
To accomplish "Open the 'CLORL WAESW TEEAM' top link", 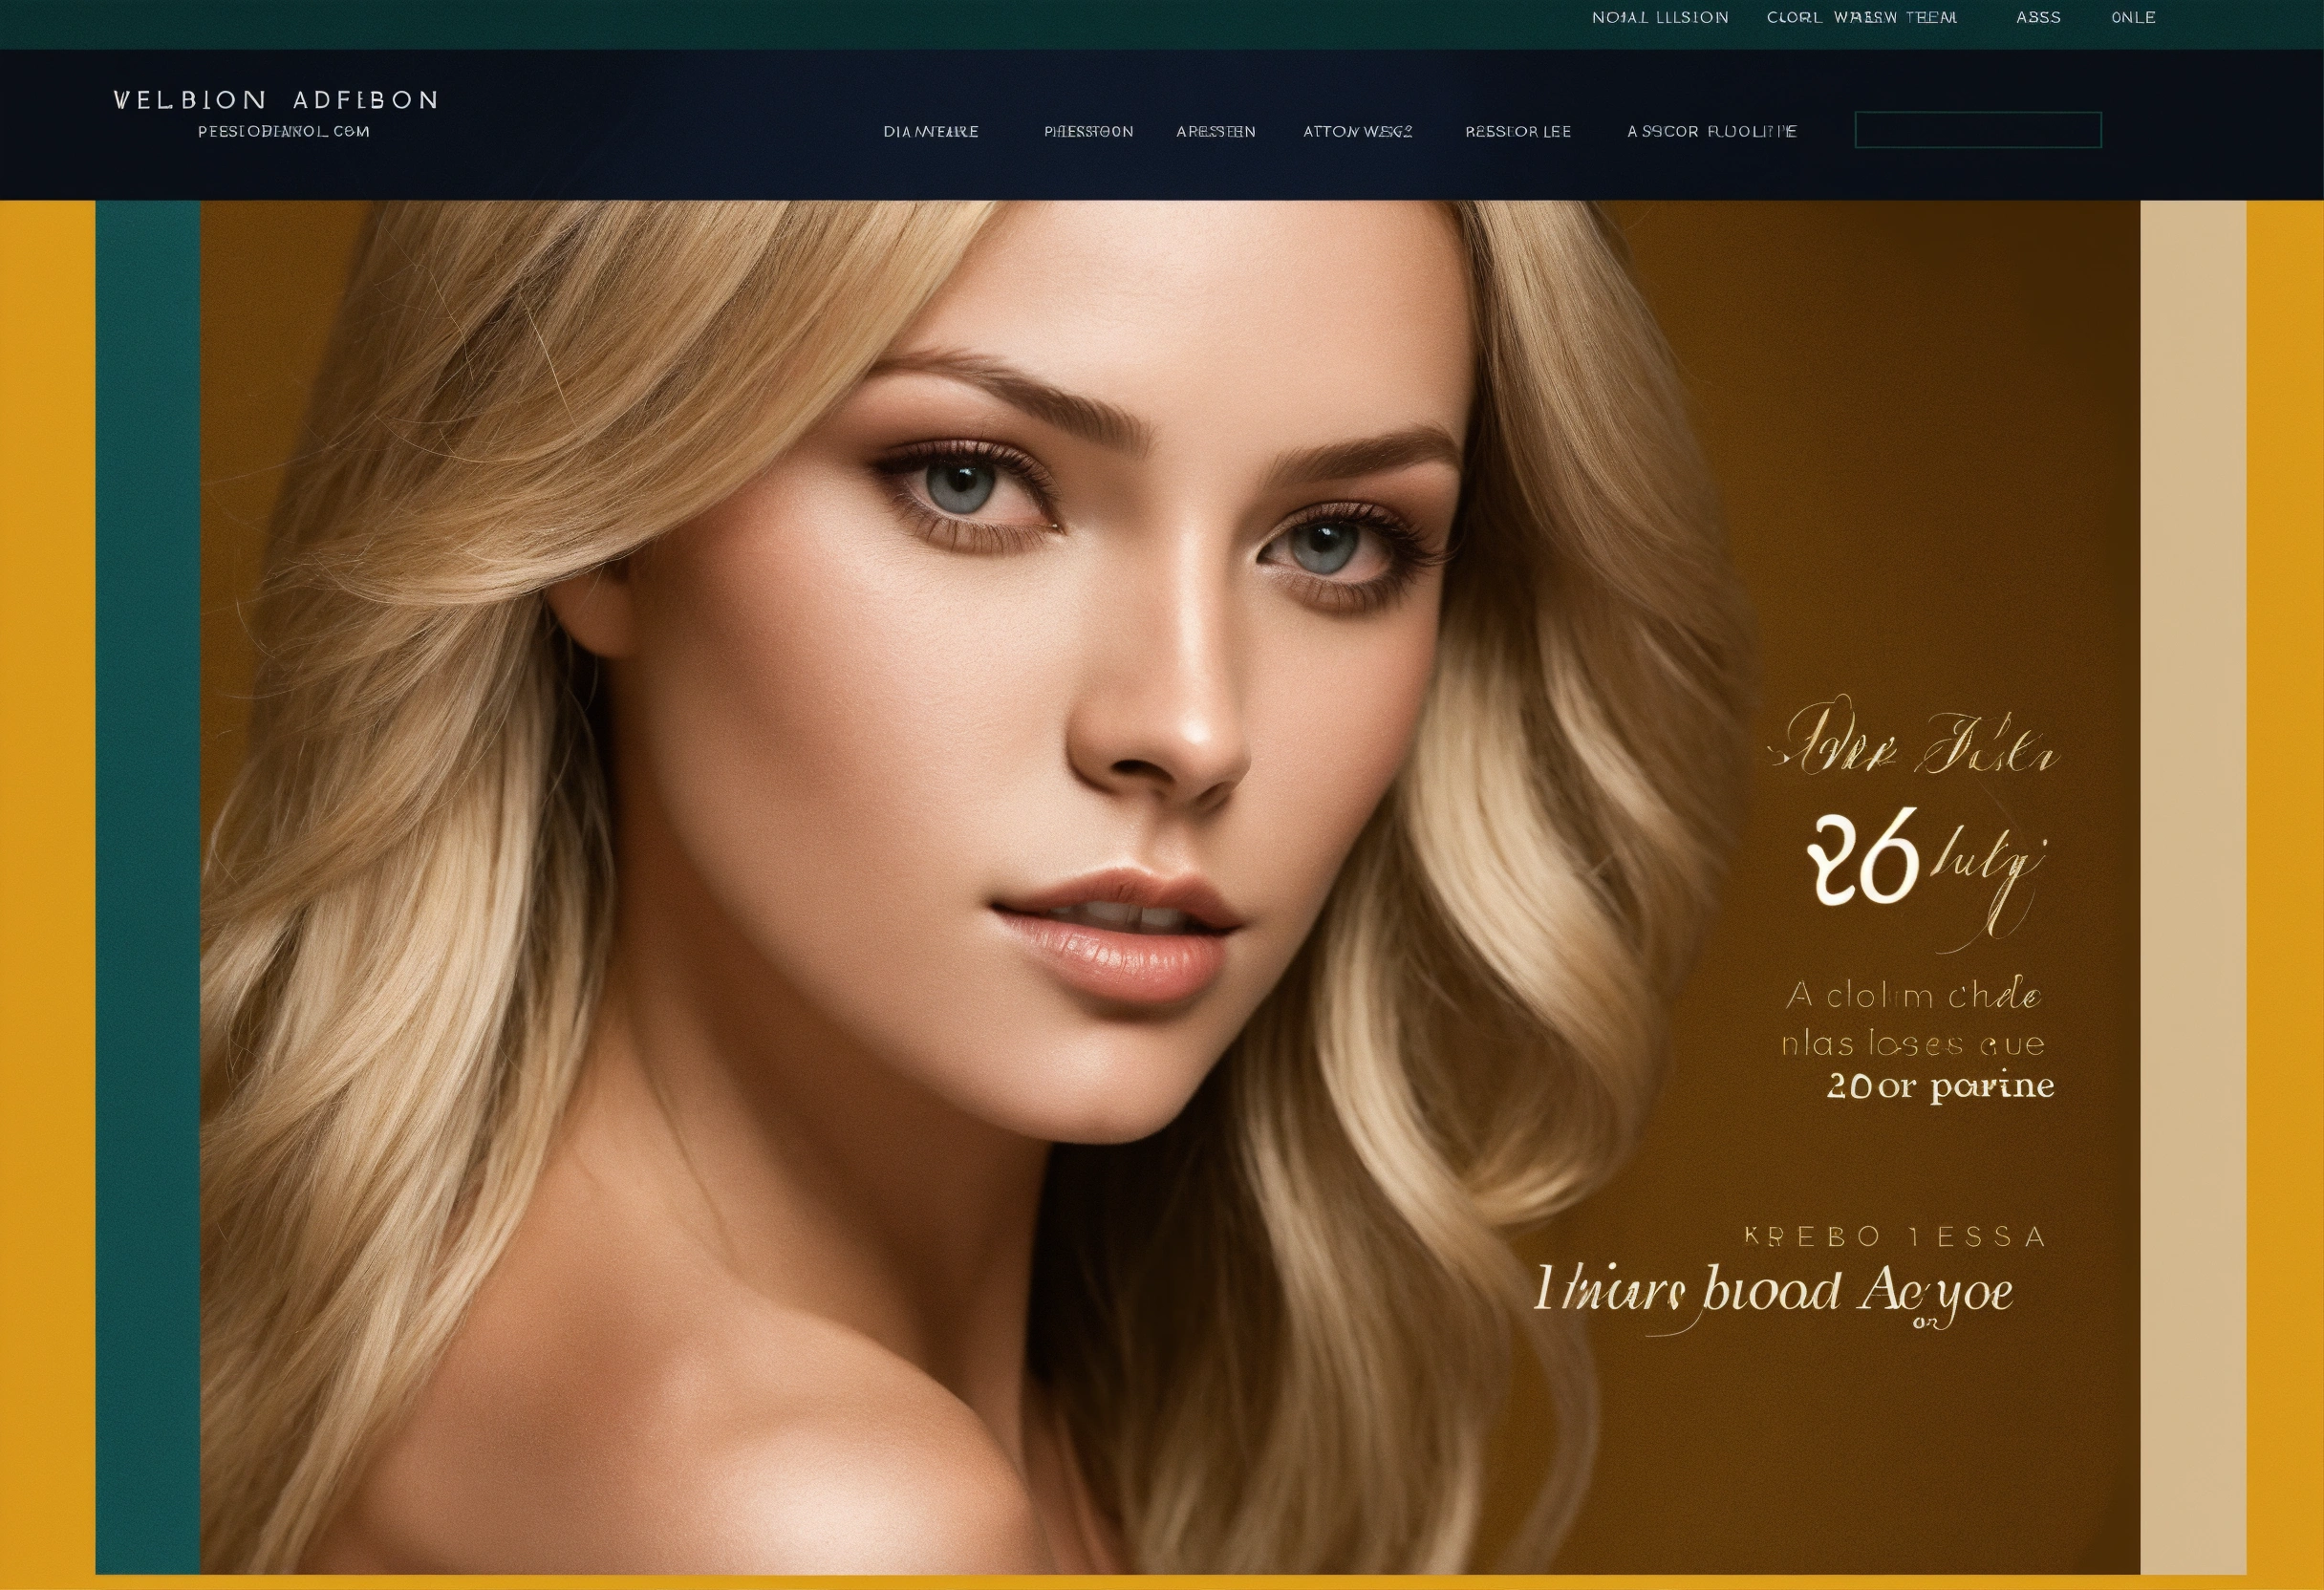I will 1862,17.
